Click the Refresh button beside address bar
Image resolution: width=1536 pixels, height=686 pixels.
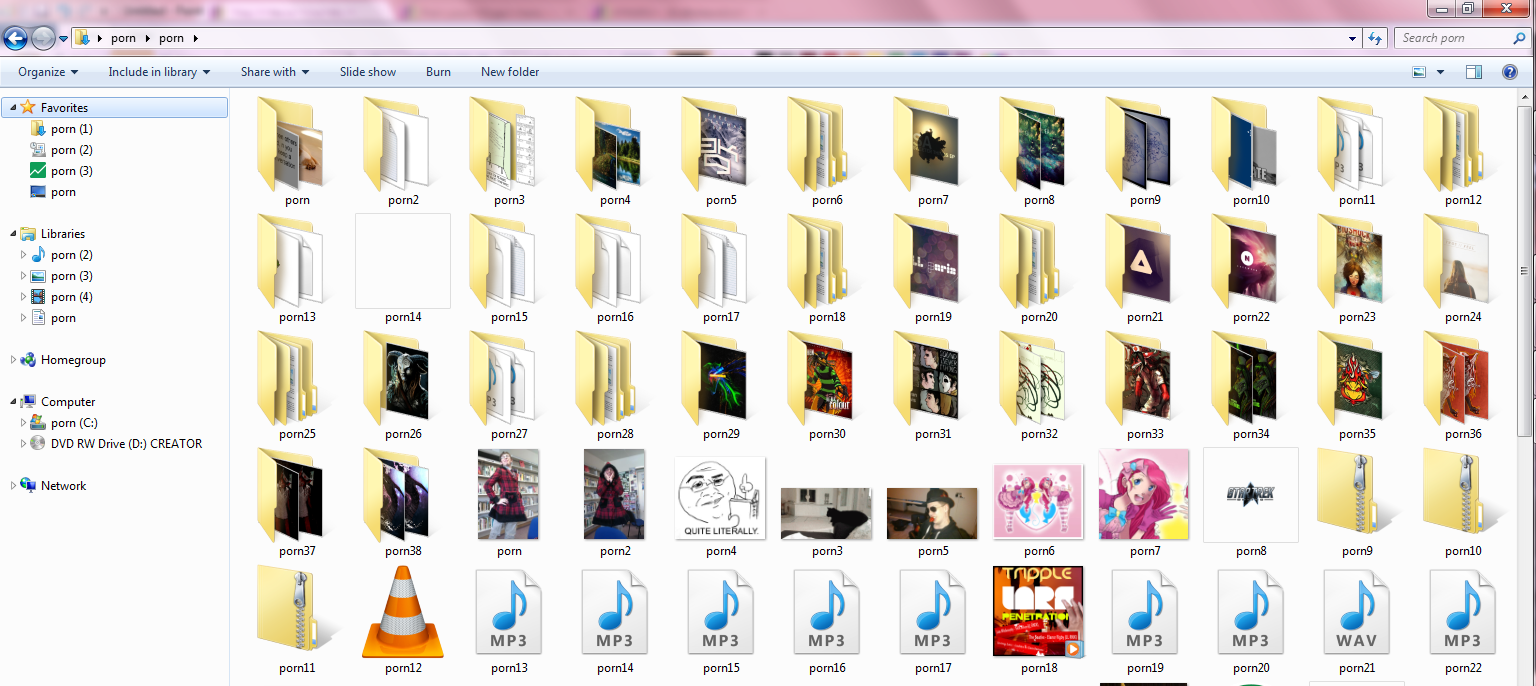click(x=1376, y=38)
